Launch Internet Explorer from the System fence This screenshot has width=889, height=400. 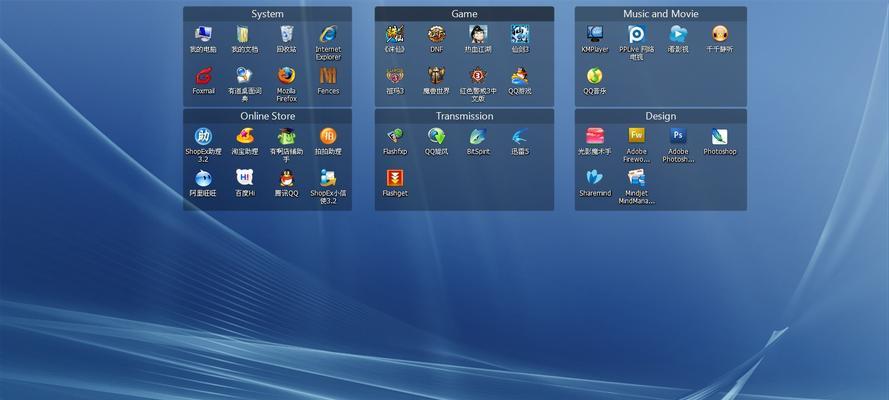point(328,35)
